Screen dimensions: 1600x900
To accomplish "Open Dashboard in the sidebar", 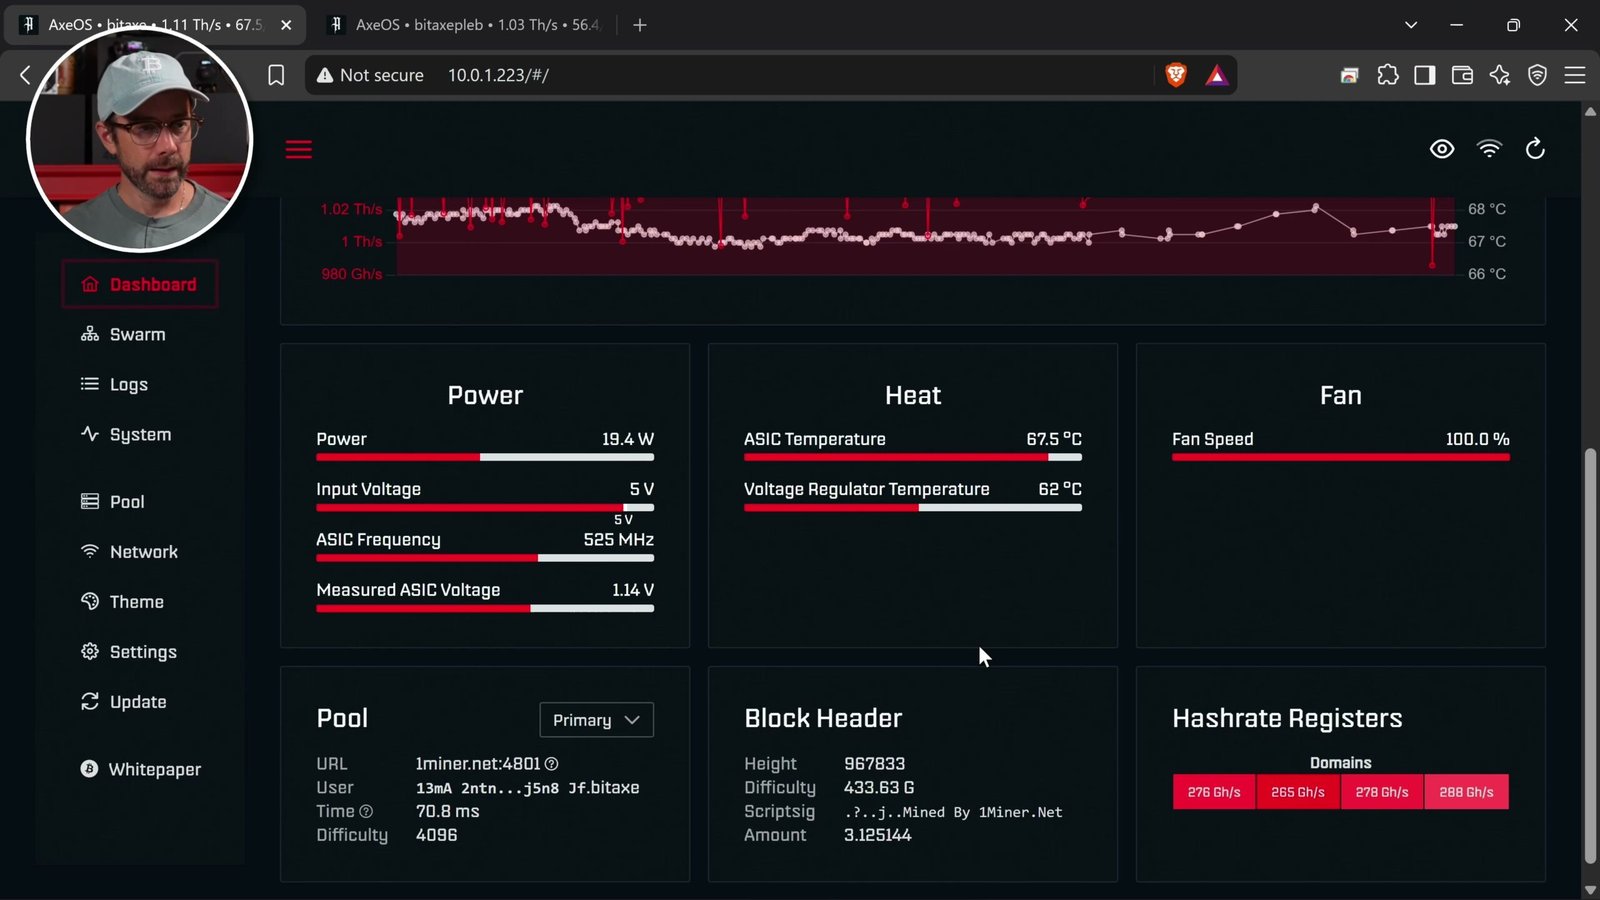I will click(x=140, y=285).
